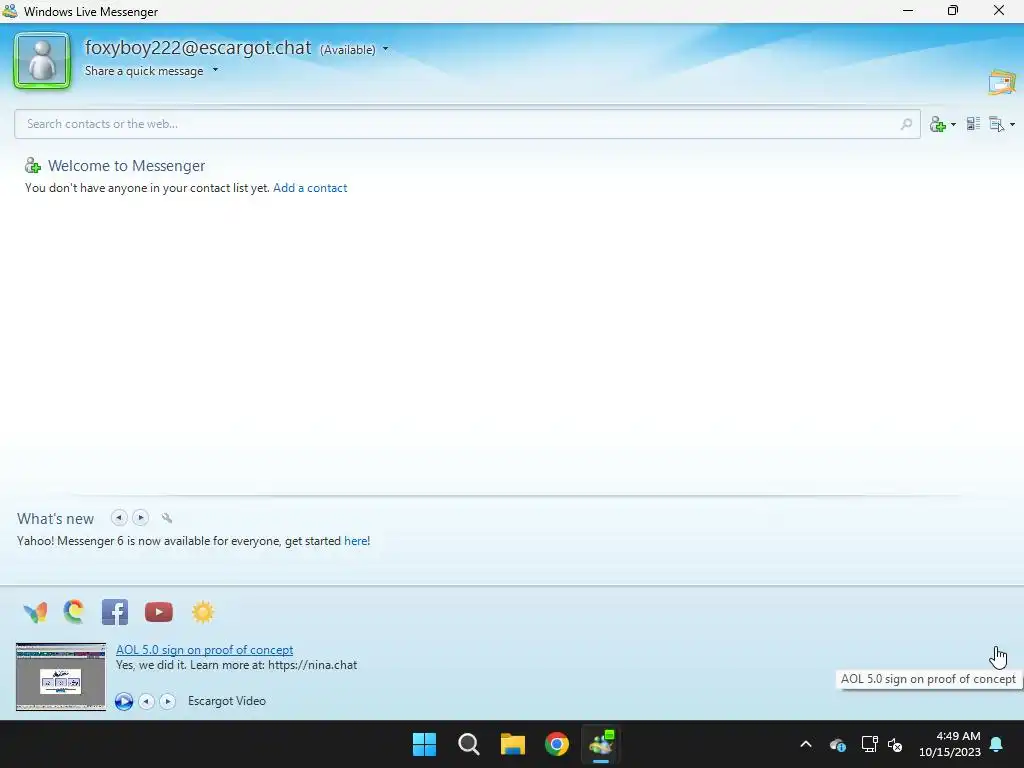Open the show menu icon
This screenshot has width=1024, height=768.
997,124
